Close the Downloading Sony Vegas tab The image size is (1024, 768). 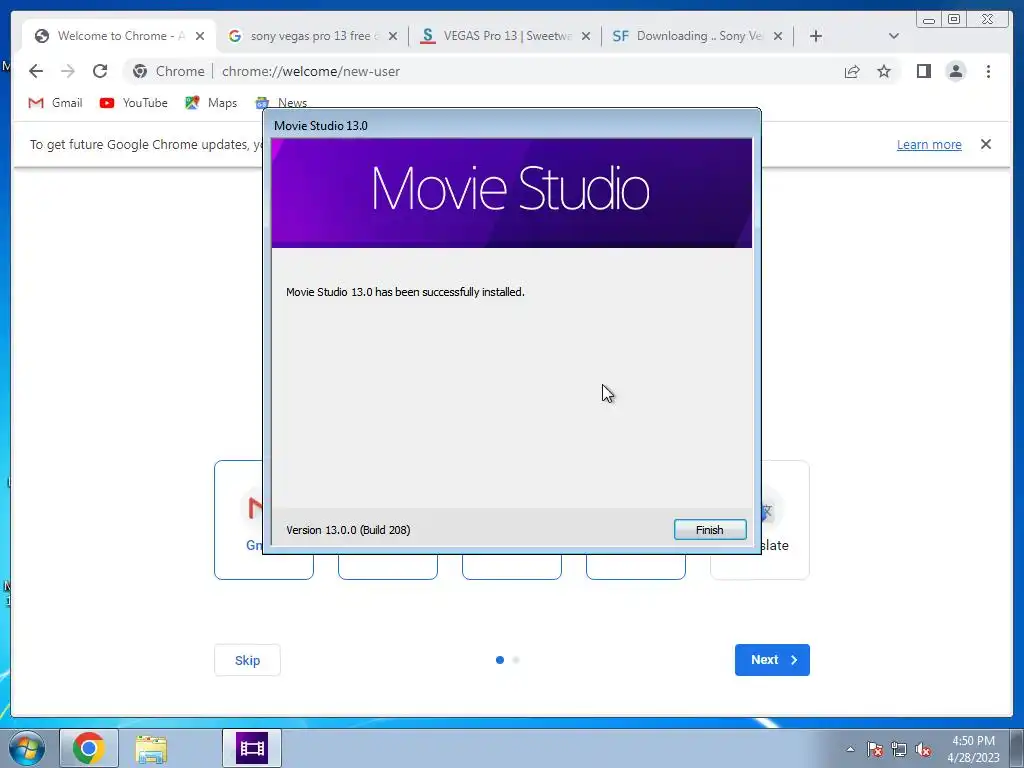coord(778,36)
